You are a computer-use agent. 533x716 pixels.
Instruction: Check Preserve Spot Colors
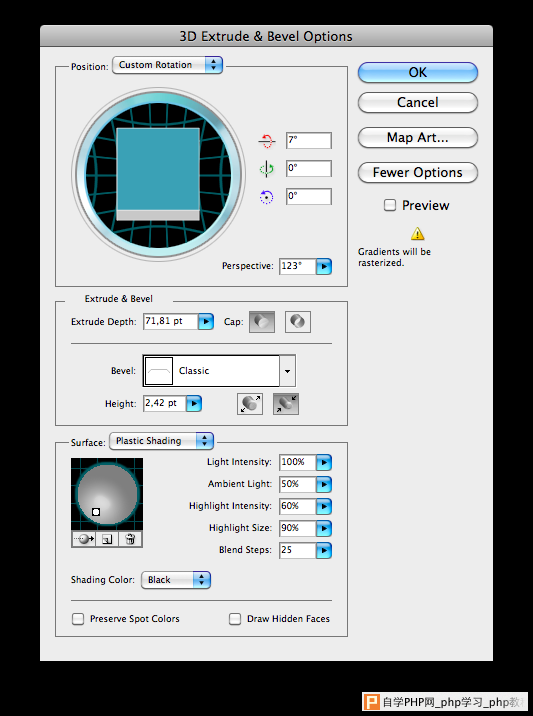(x=78, y=619)
